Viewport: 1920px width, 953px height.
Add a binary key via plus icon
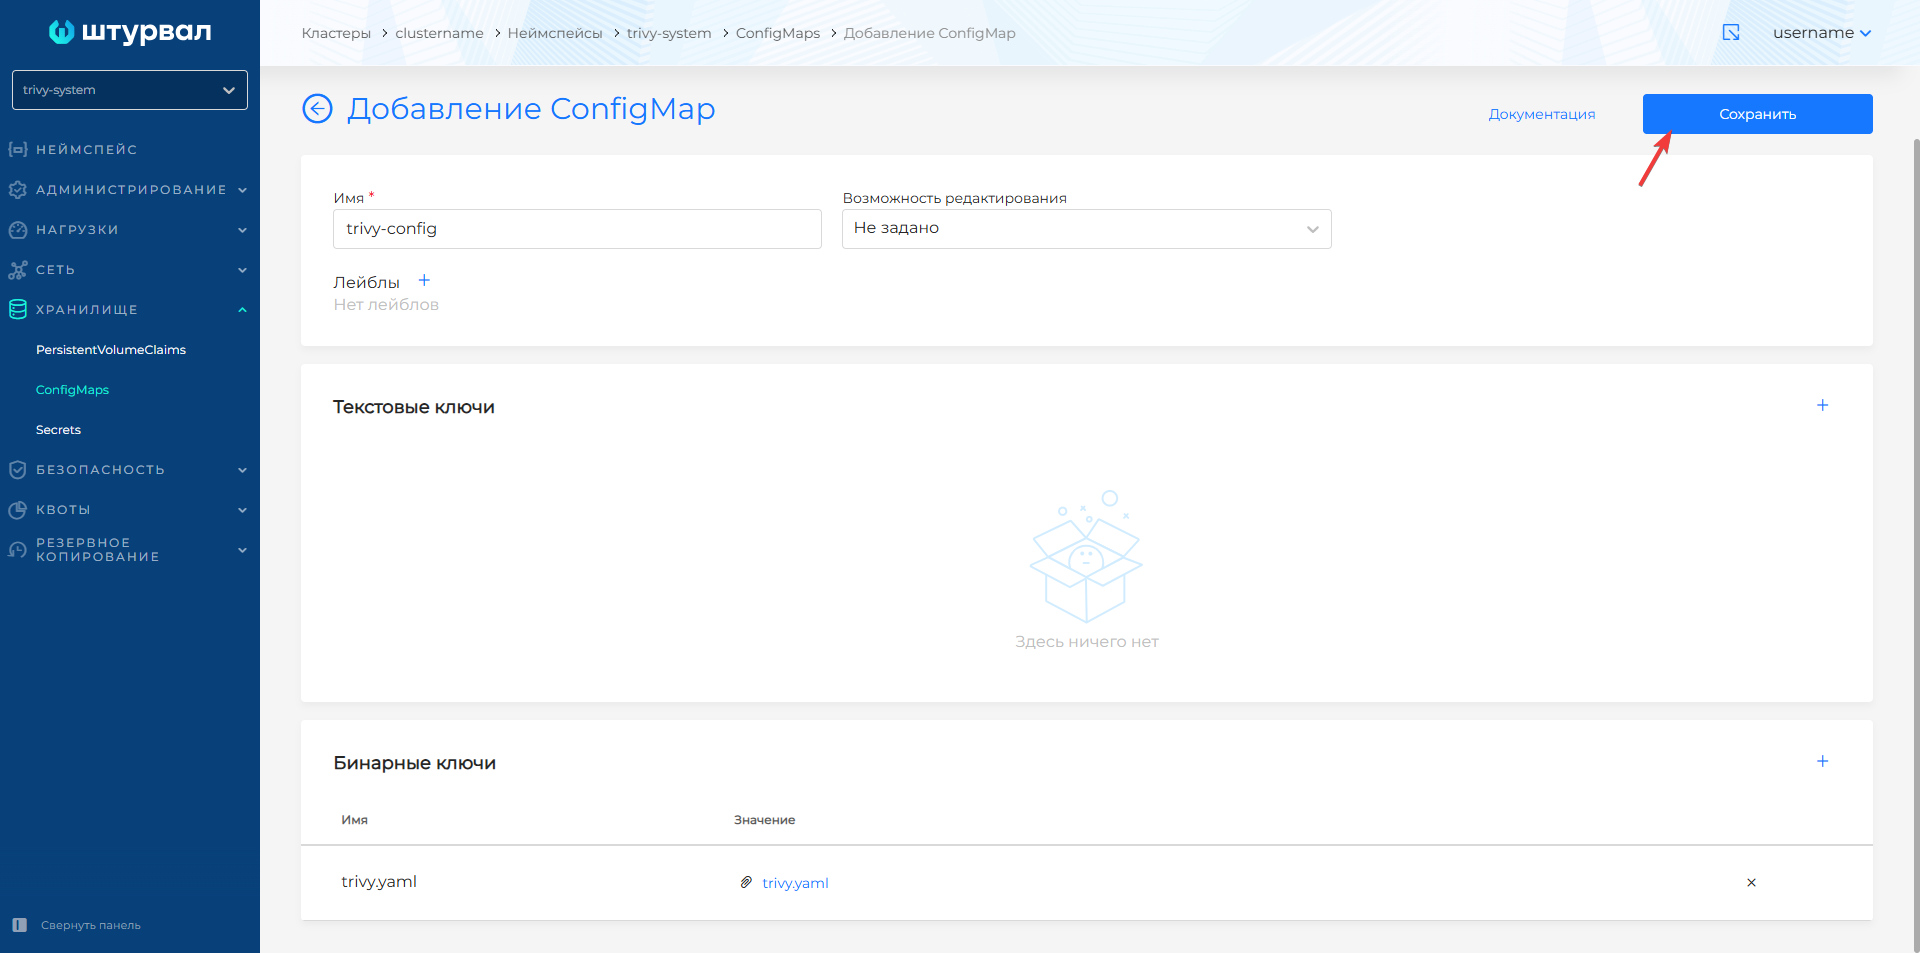click(1823, 761)
